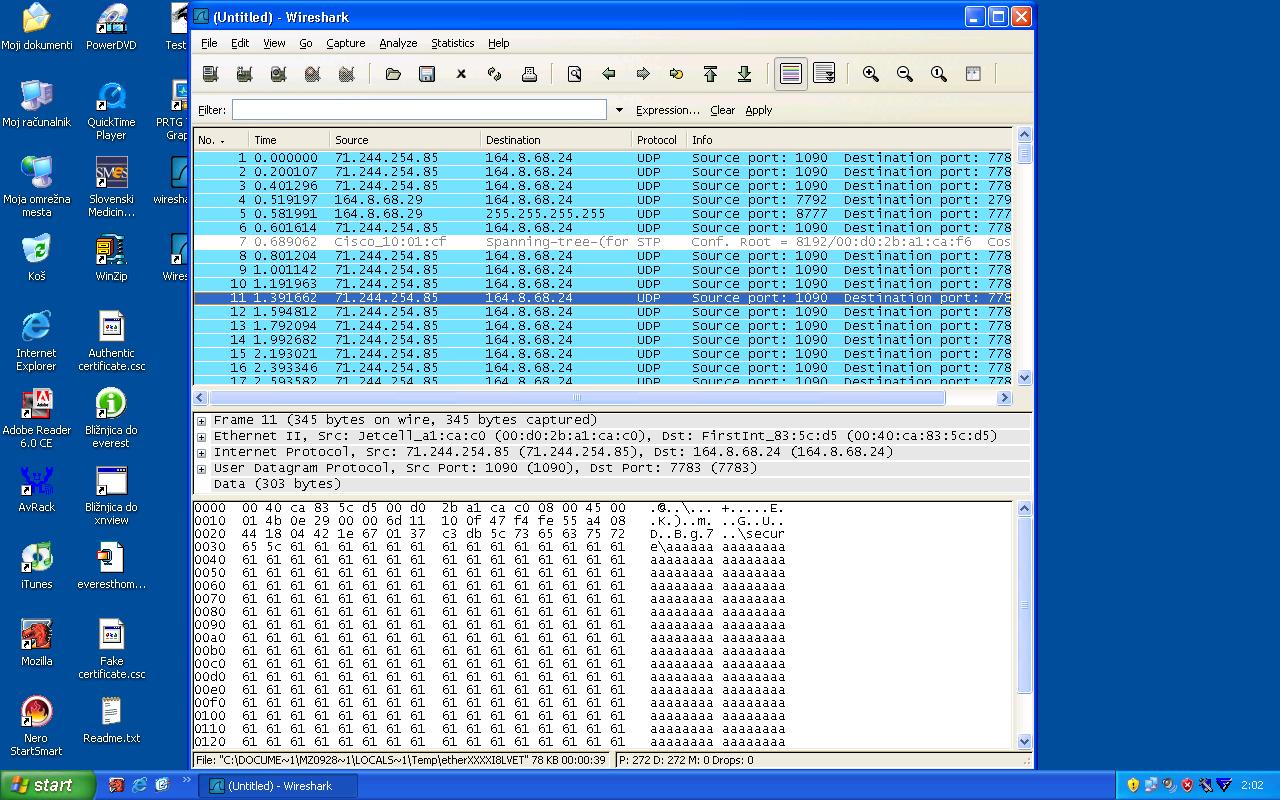Reset zoom to normal size

(939, 74)
